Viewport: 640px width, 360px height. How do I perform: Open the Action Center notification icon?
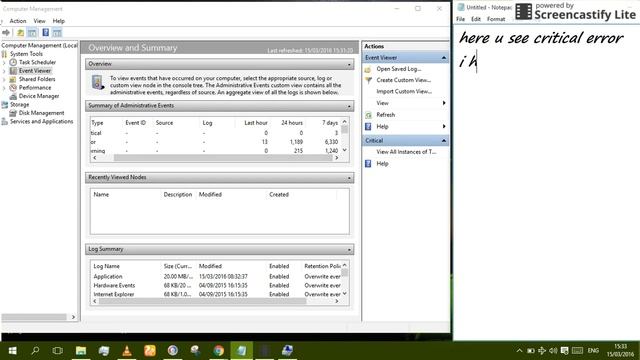[x=564, y=351]
